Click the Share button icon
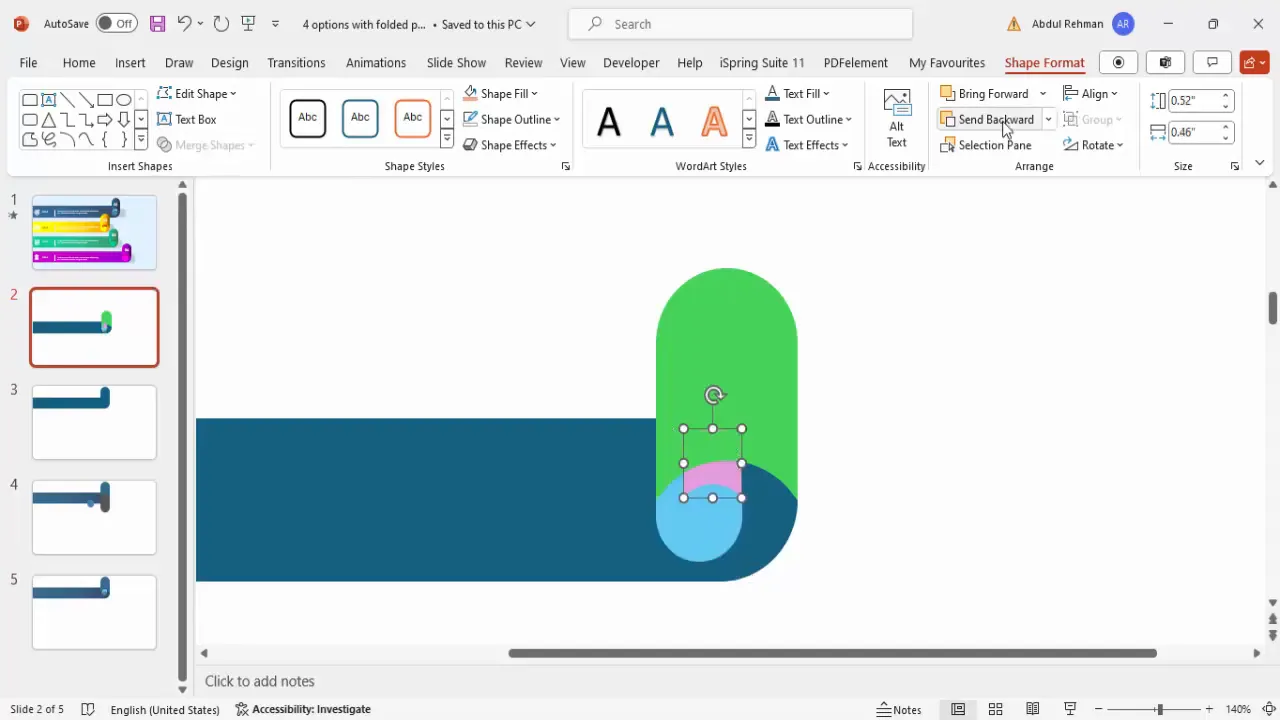Screen dimensions: 1280x720 [1254, 62]
